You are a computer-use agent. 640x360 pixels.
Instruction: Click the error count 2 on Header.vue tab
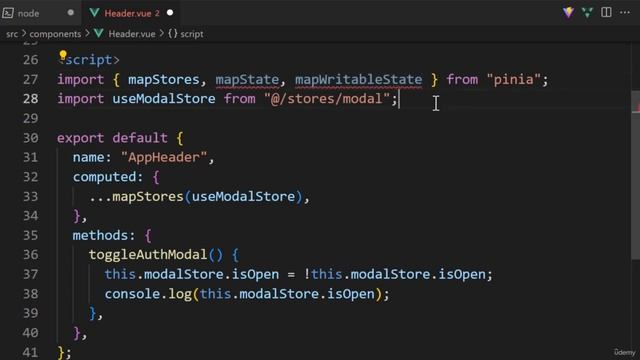click(157, 13)
